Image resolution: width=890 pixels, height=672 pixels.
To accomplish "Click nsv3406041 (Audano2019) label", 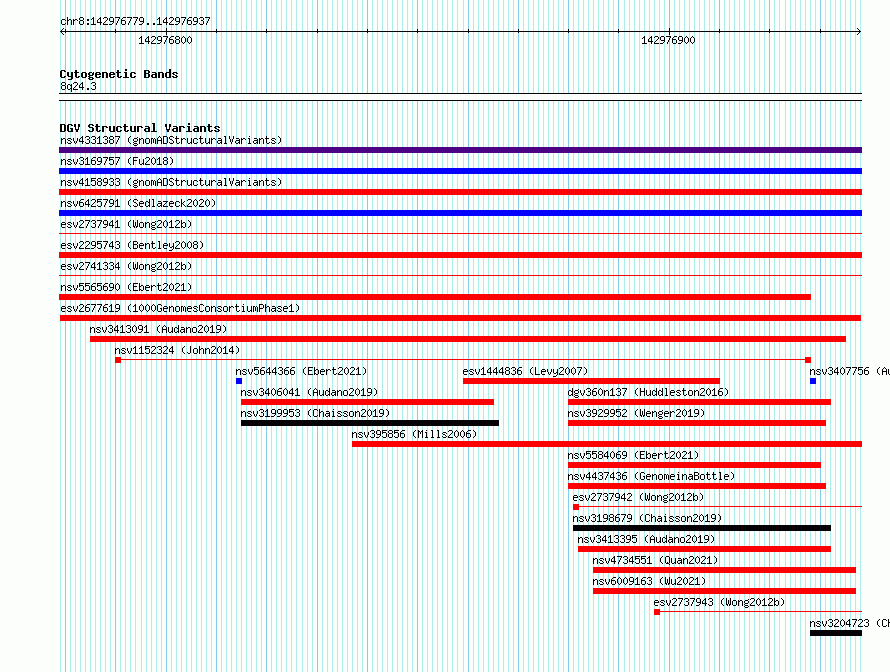I will coord(309,392).
